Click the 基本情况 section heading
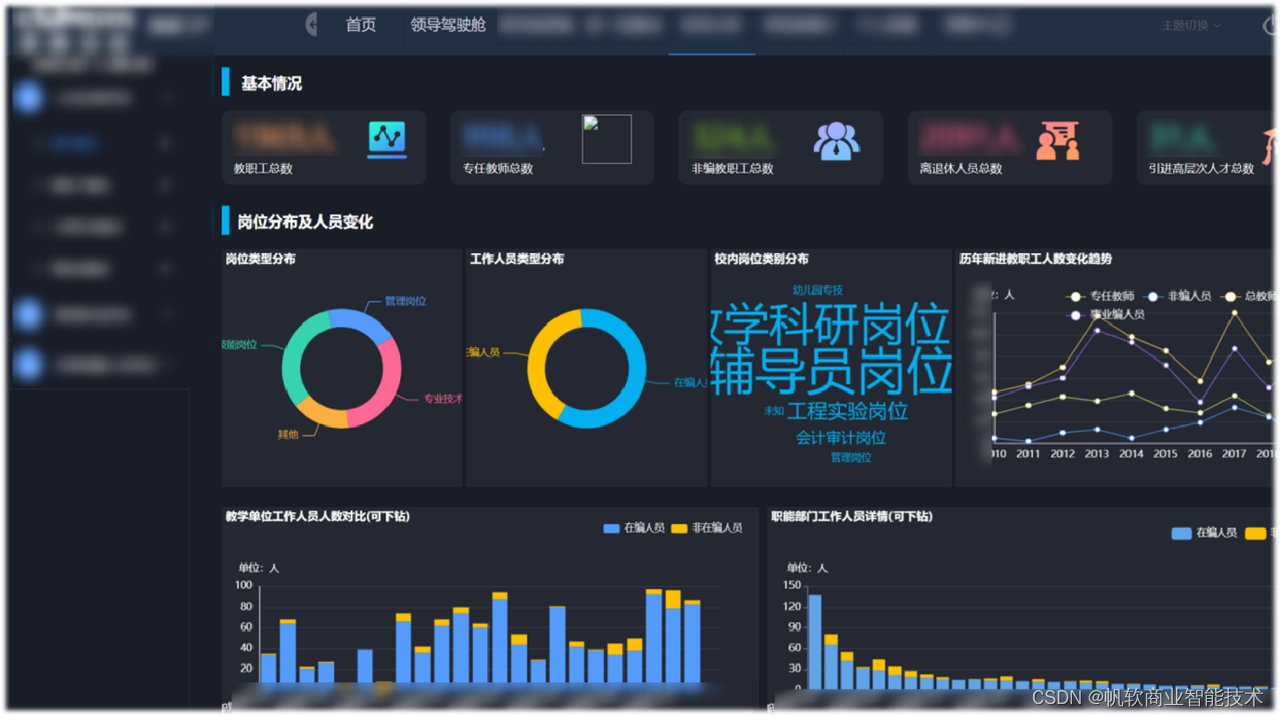The width and height of the screenshot is (1280, 717). (271, 84)
